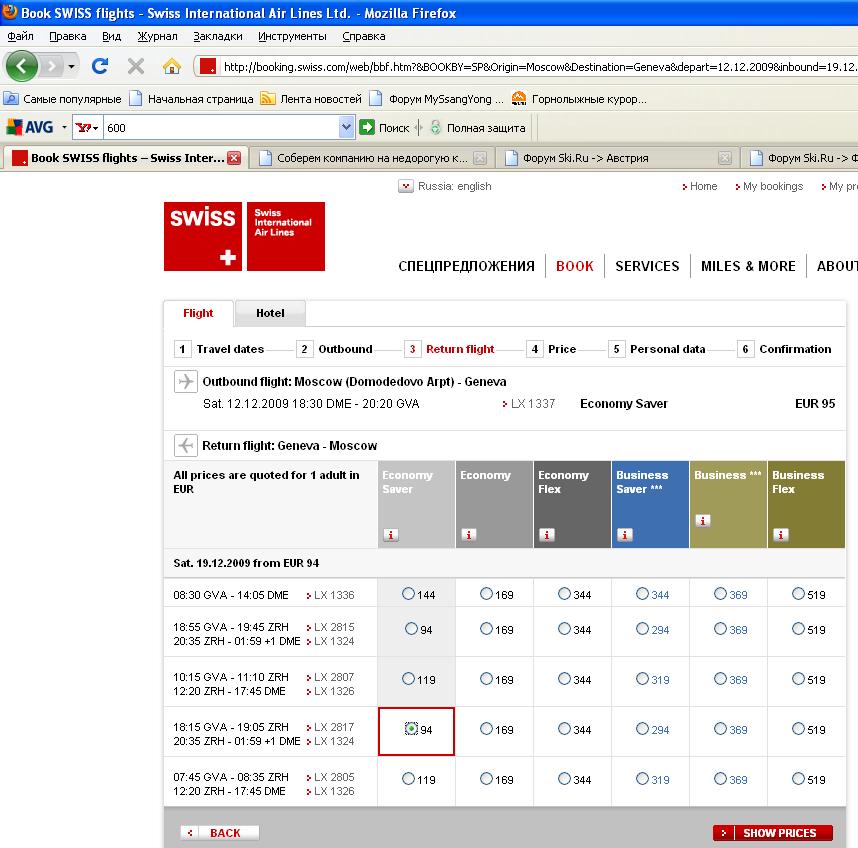Click the Forward navigation arrow
The width and height of the screenshot is (858, 848).
(52, 66)
